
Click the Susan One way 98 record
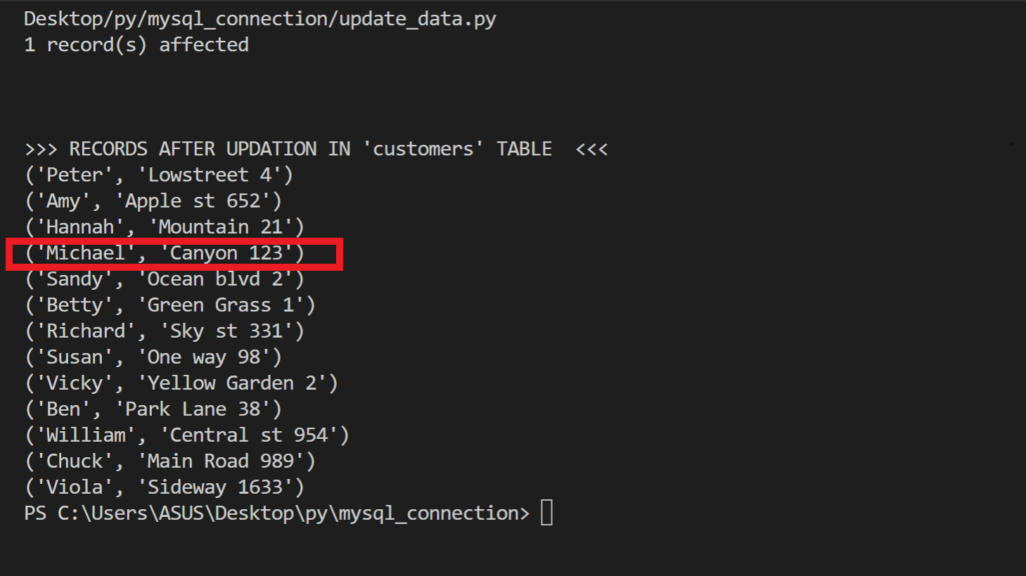pos(154,357)
